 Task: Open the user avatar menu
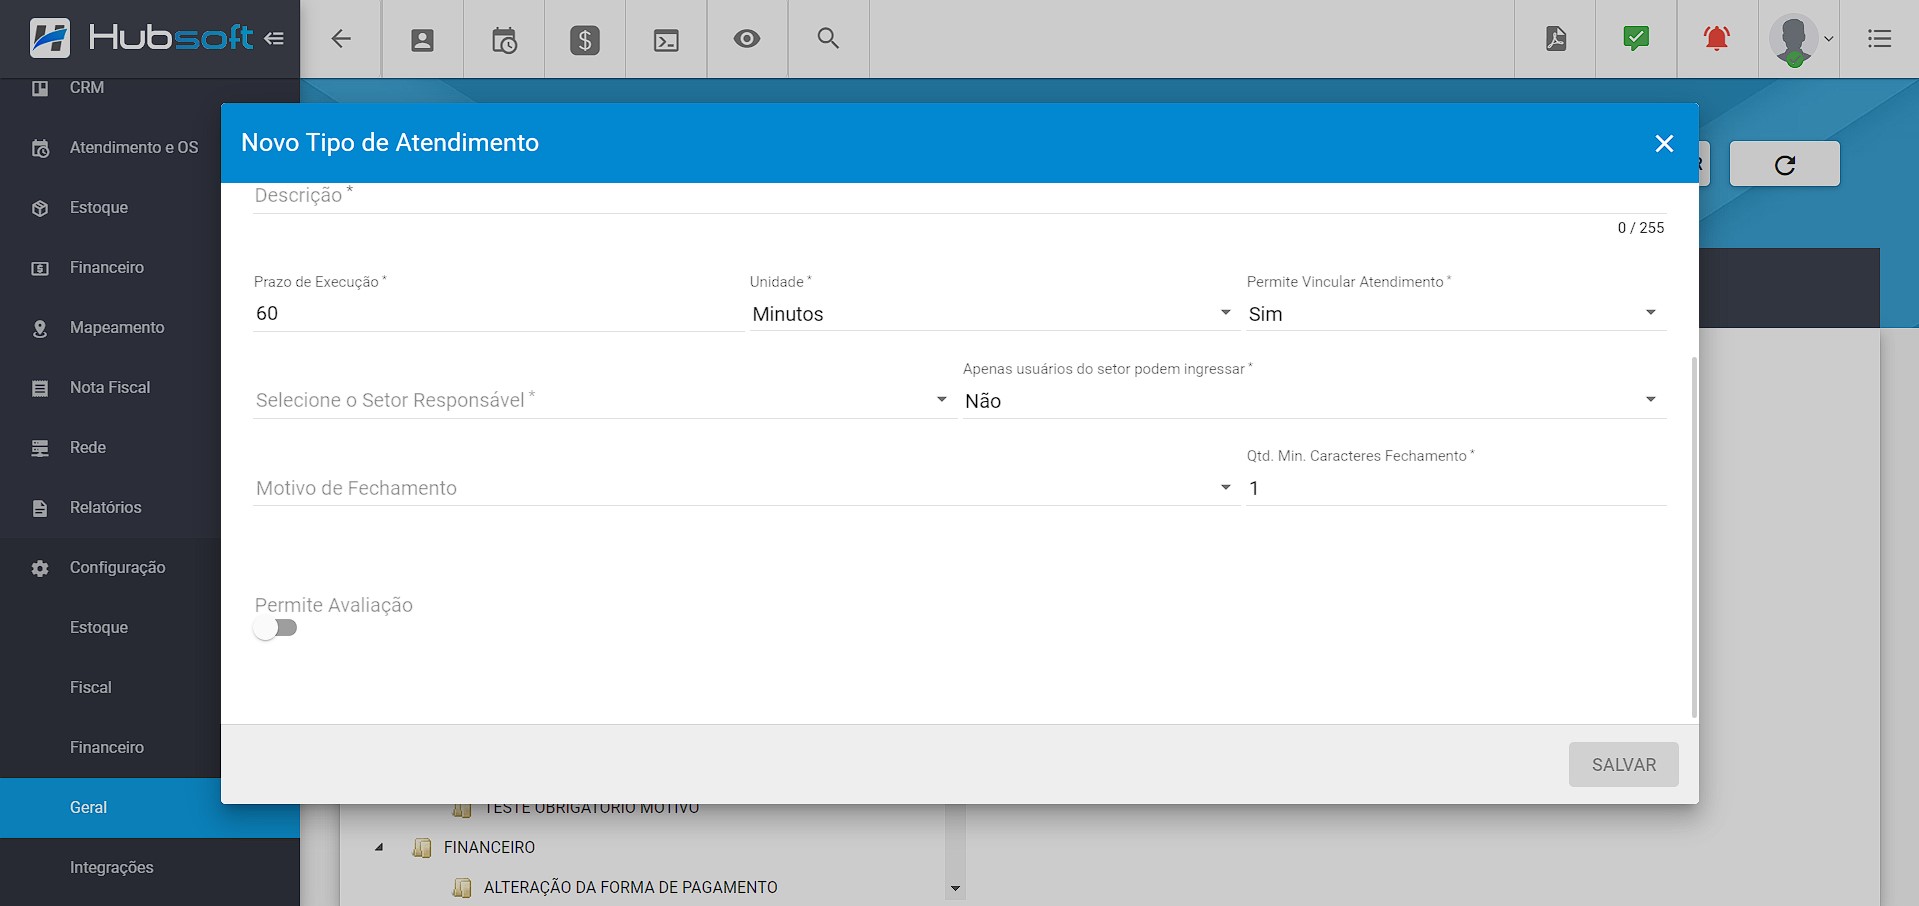coord(1794,40)
